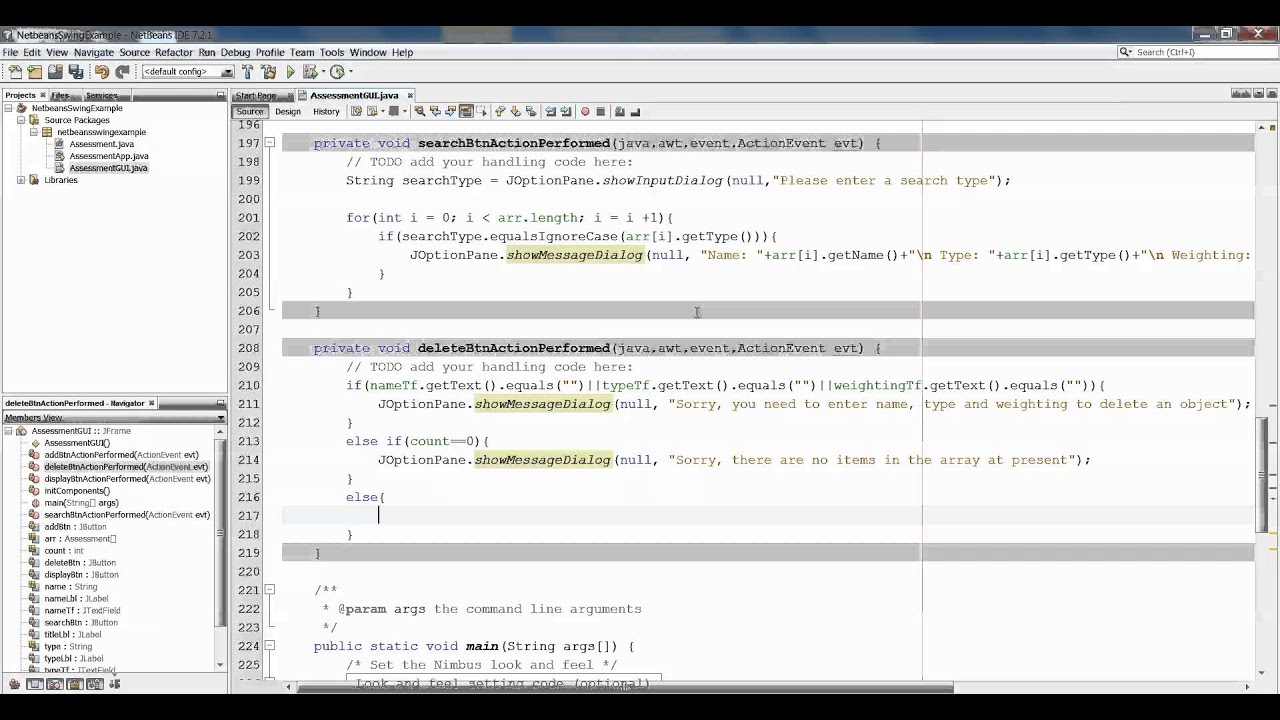This screenshot has width=1280, height=720.
Task: Expand the Libraries node
Action: [x=21, y=180]
